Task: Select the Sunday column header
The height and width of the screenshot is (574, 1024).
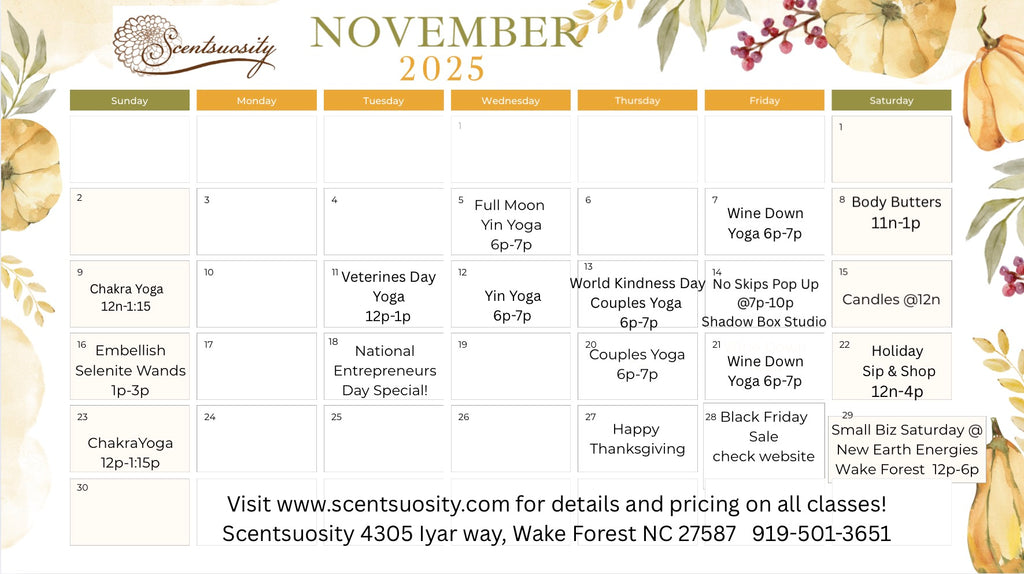Action: click(x=129, y=100)
